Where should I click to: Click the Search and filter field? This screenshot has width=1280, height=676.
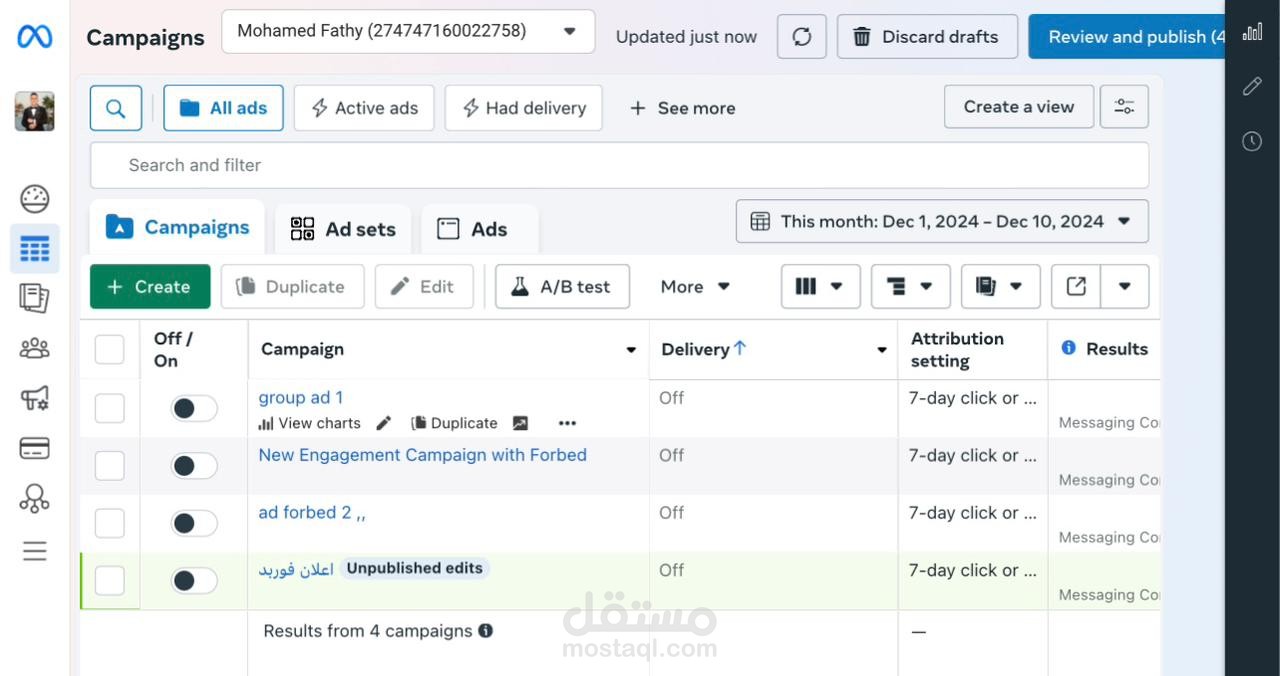[x=619, y=165]
